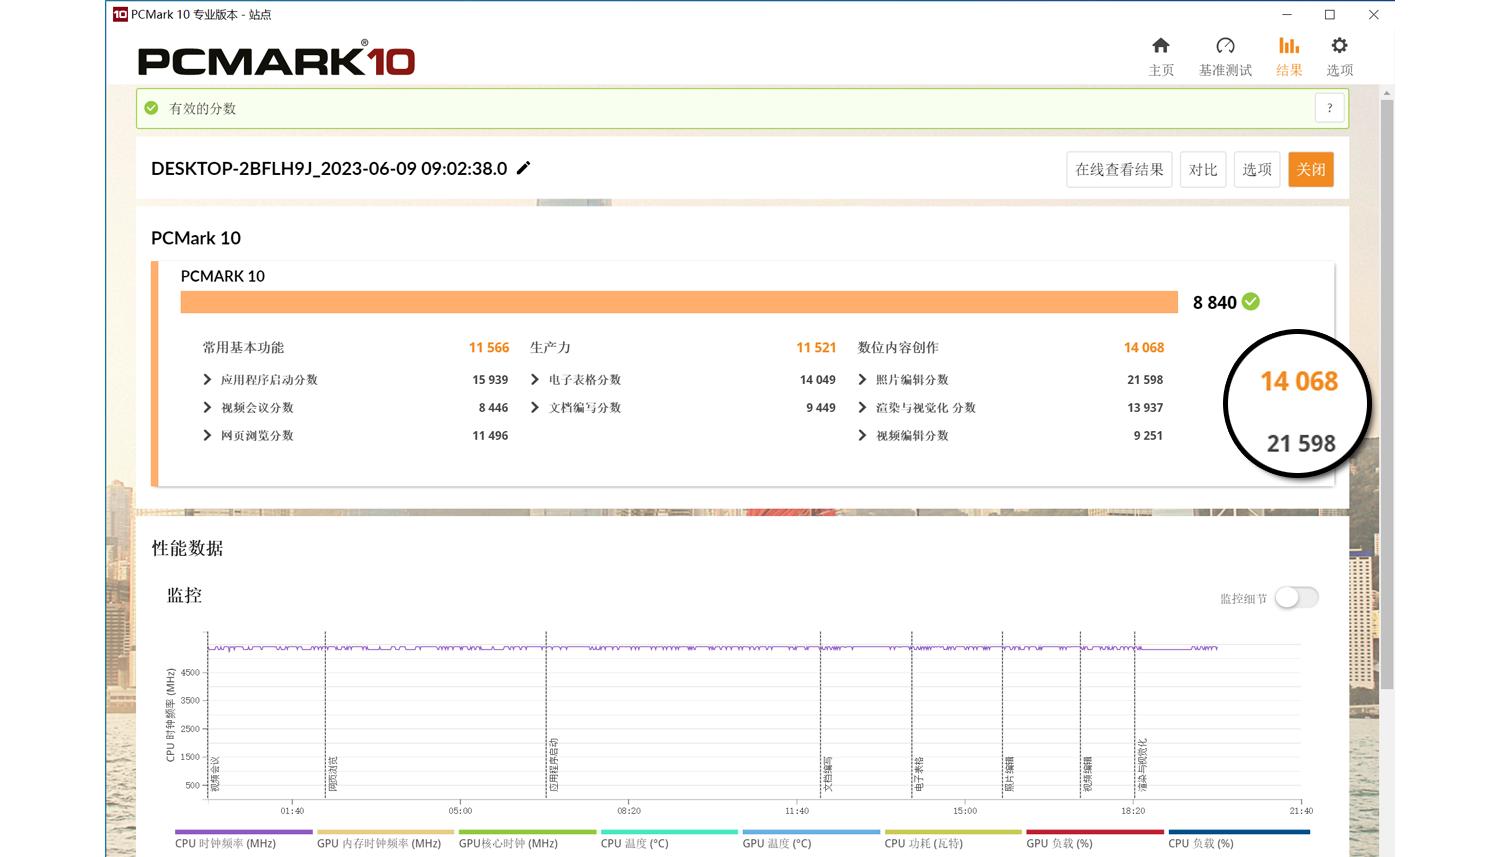This screenshot has height=857, width=1500.
Task: Click the green checkmark beside score 8 840
Action: pyautogui.click(x=1252, y=301)
